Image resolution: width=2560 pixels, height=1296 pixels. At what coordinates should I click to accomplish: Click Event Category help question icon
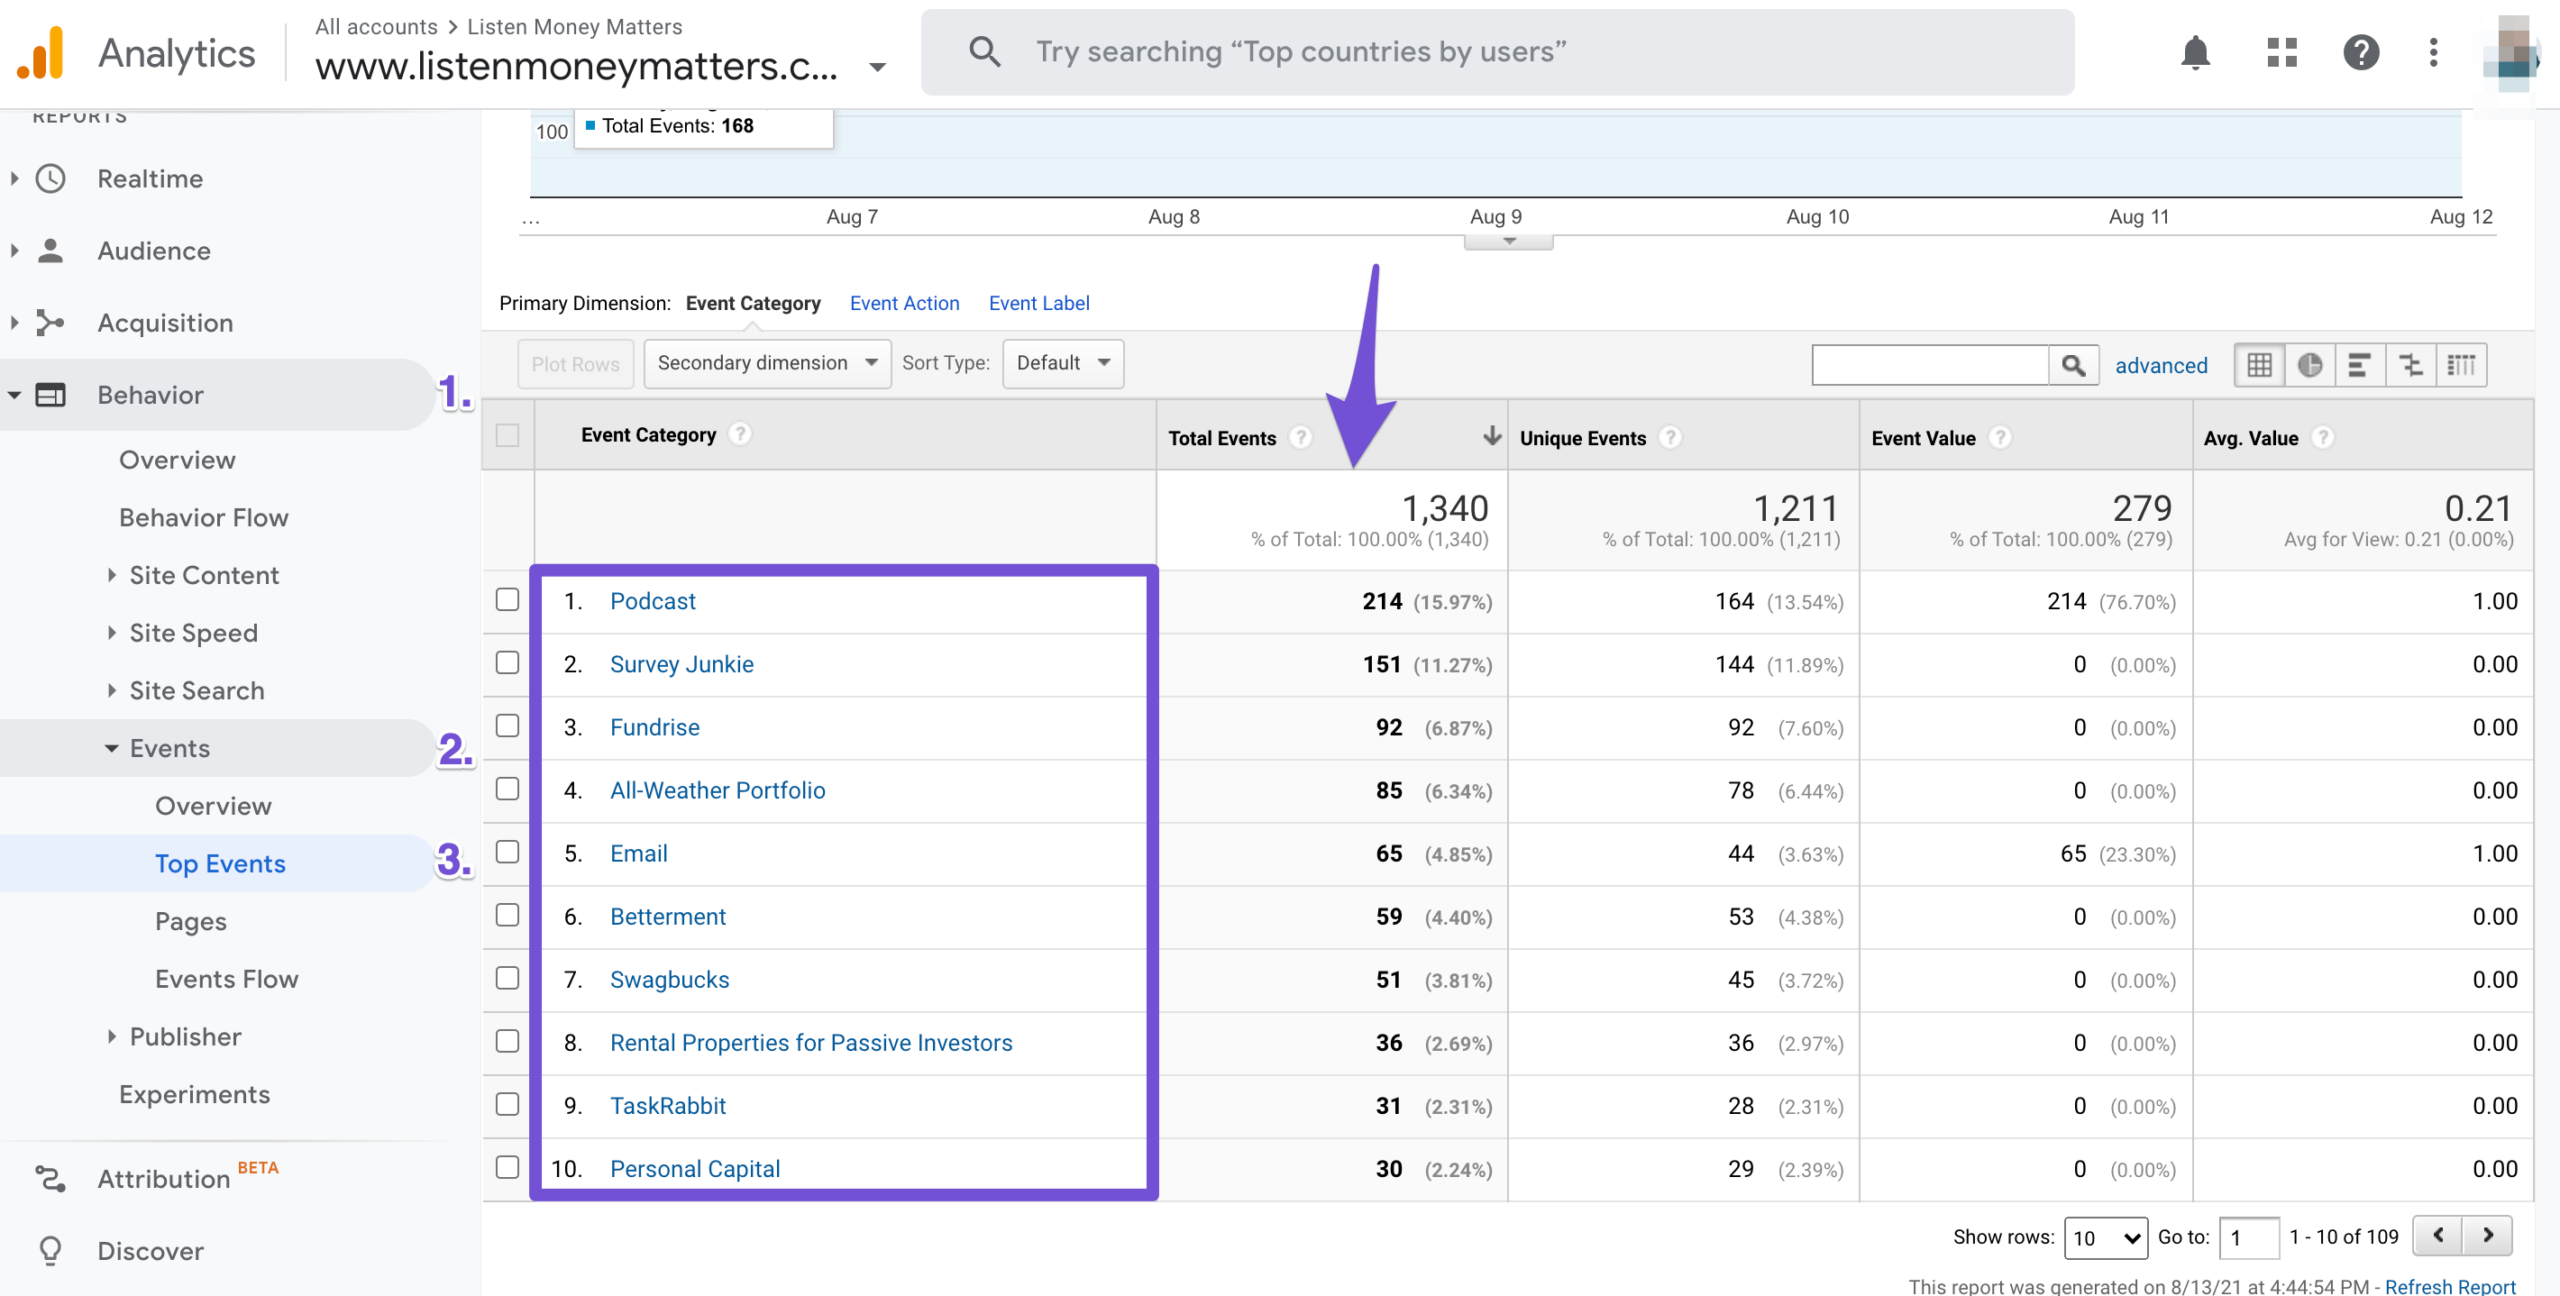coord(740,434)
